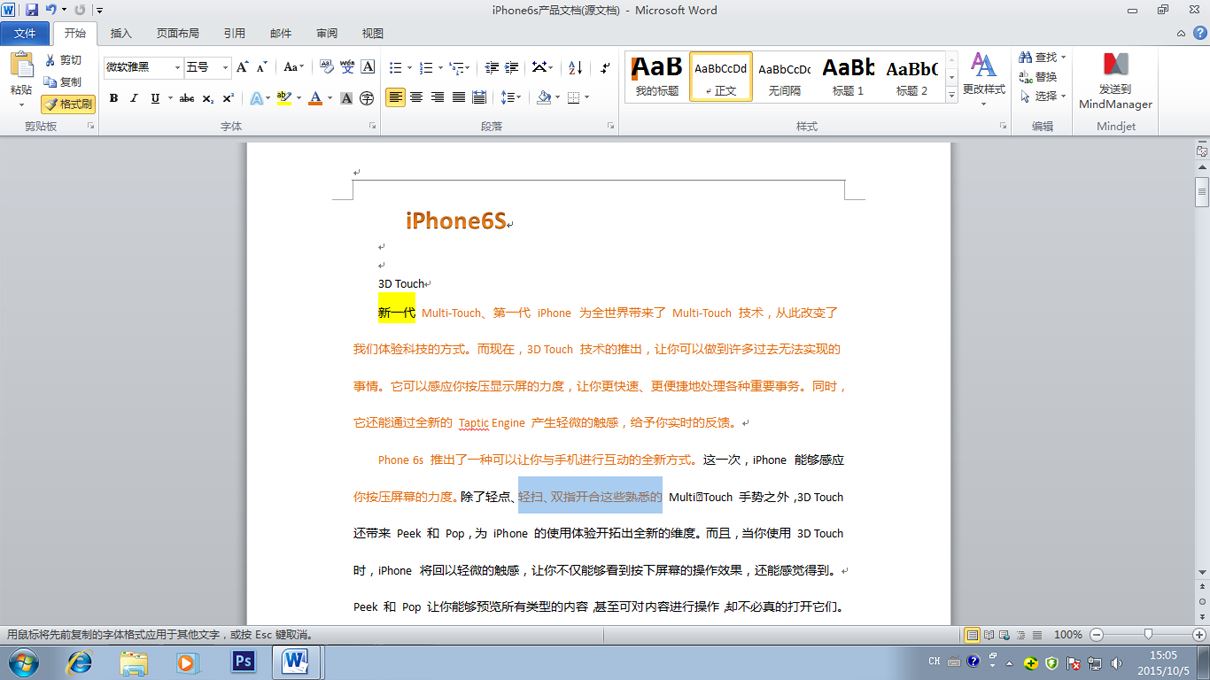
Task: Open the Change Case (Aa) dropdown
Action: [x=293, y=67]
